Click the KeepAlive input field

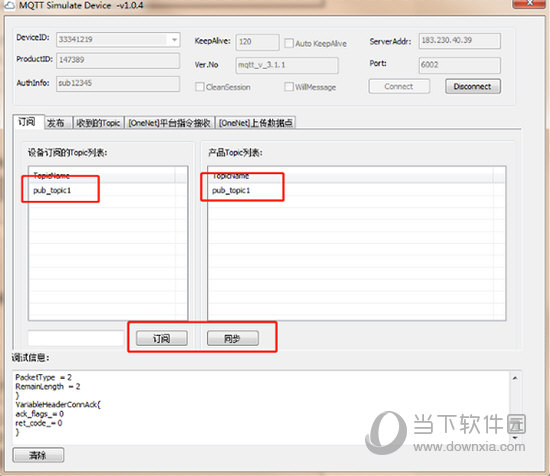[x=257, y=42]
